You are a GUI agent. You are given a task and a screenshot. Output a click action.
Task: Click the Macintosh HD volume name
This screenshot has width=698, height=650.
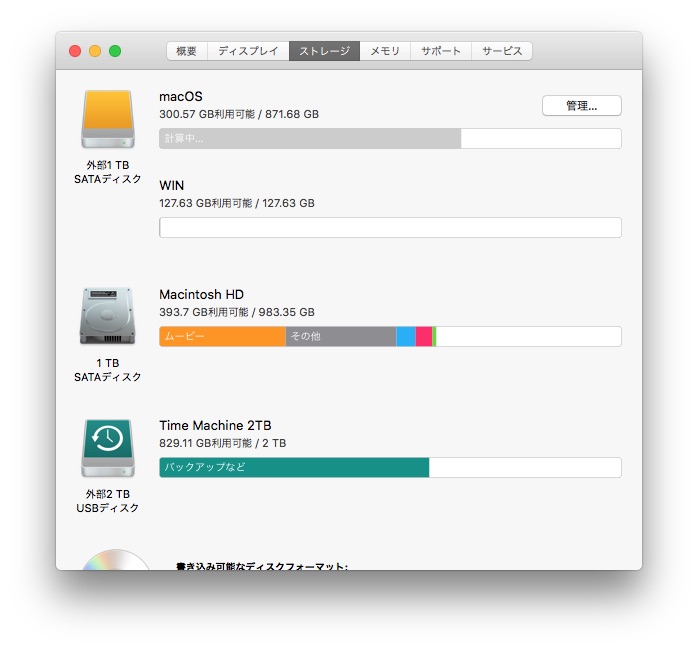[x=202, y=294]
